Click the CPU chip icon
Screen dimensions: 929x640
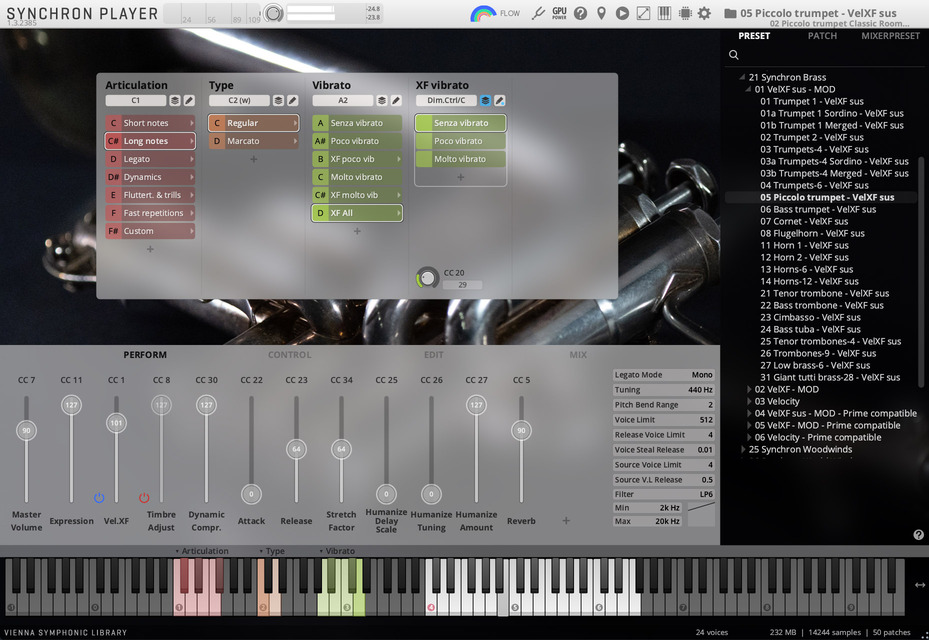(x=685, y=13)
